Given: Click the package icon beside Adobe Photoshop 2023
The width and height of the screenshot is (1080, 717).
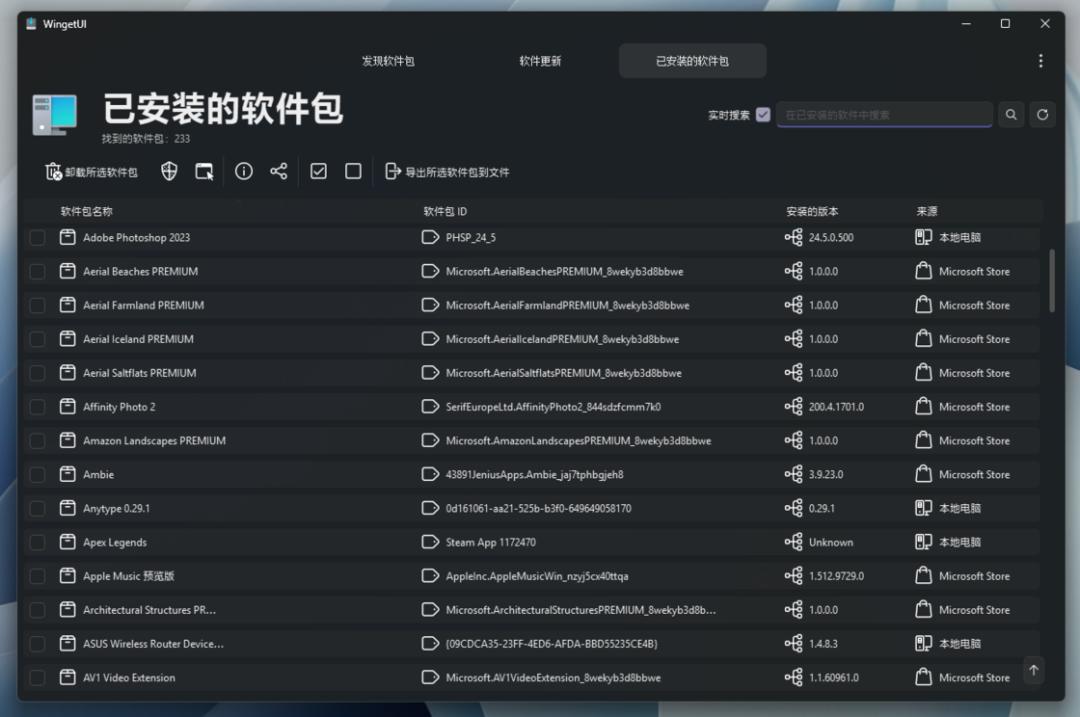Looking at the screenshot, I should pos(68,238).
